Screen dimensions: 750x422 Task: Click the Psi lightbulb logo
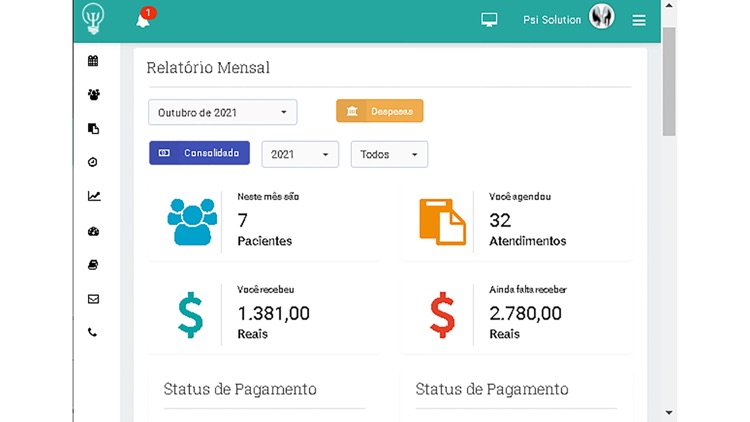coord(93,19)
